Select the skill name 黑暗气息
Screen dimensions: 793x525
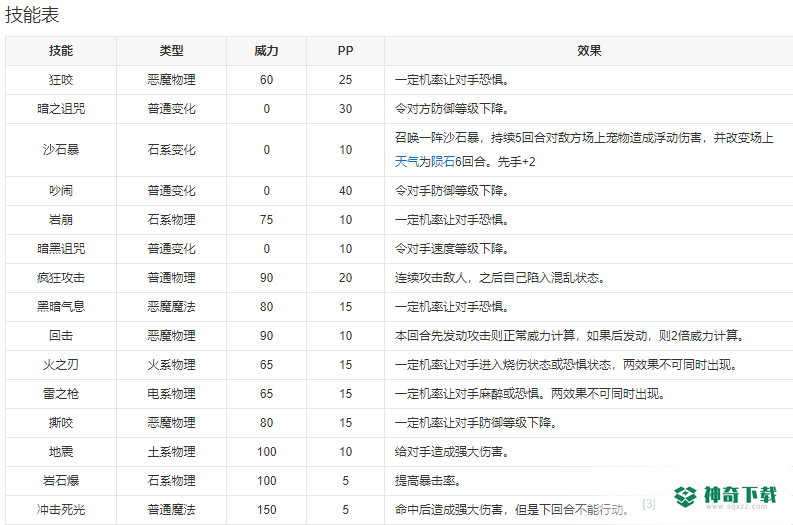61,307
